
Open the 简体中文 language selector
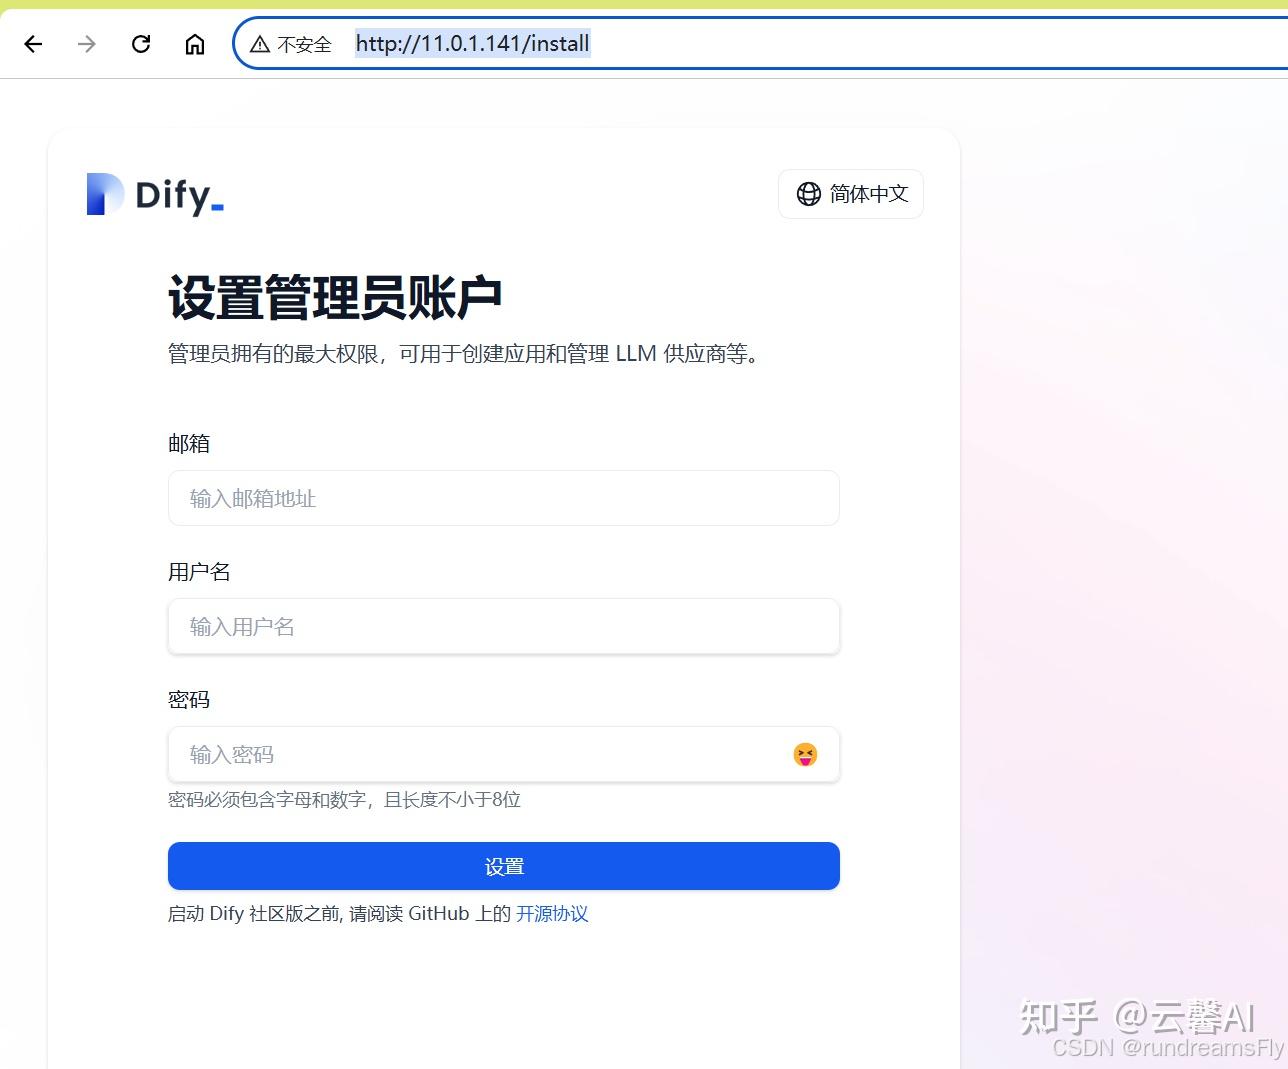850,194
